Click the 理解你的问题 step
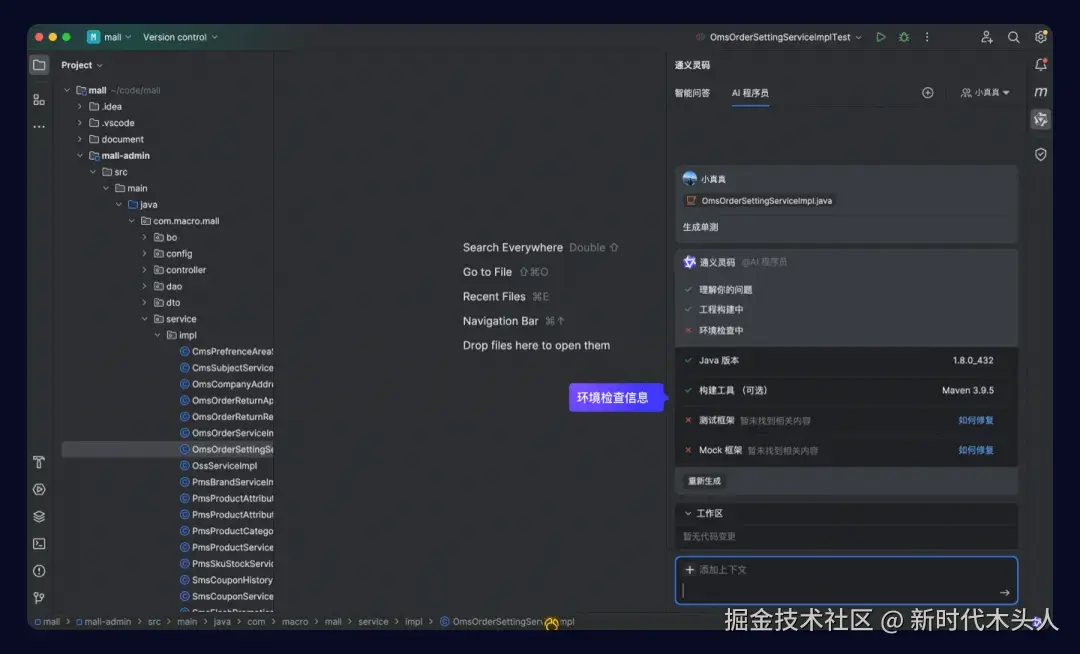The height and width of the screenshot is (654, 1080). click(x=725, y=290)
